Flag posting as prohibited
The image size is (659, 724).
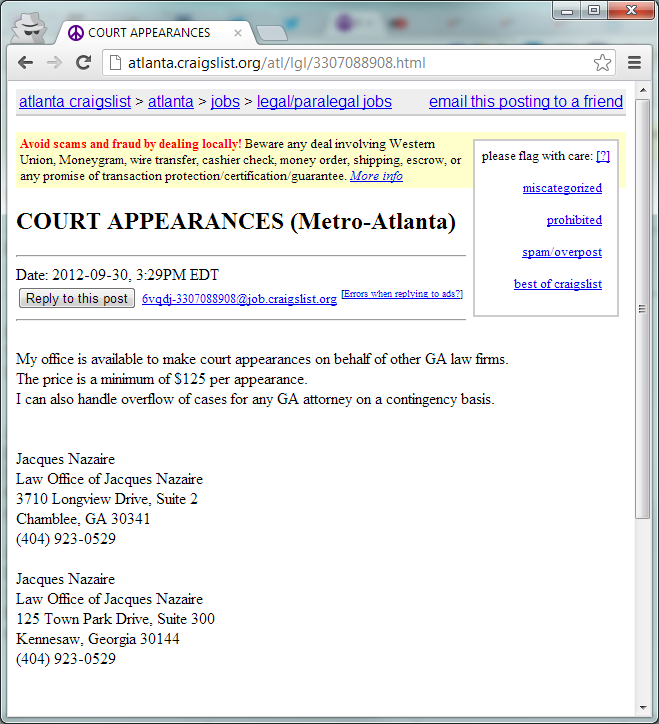click(574, 220)
